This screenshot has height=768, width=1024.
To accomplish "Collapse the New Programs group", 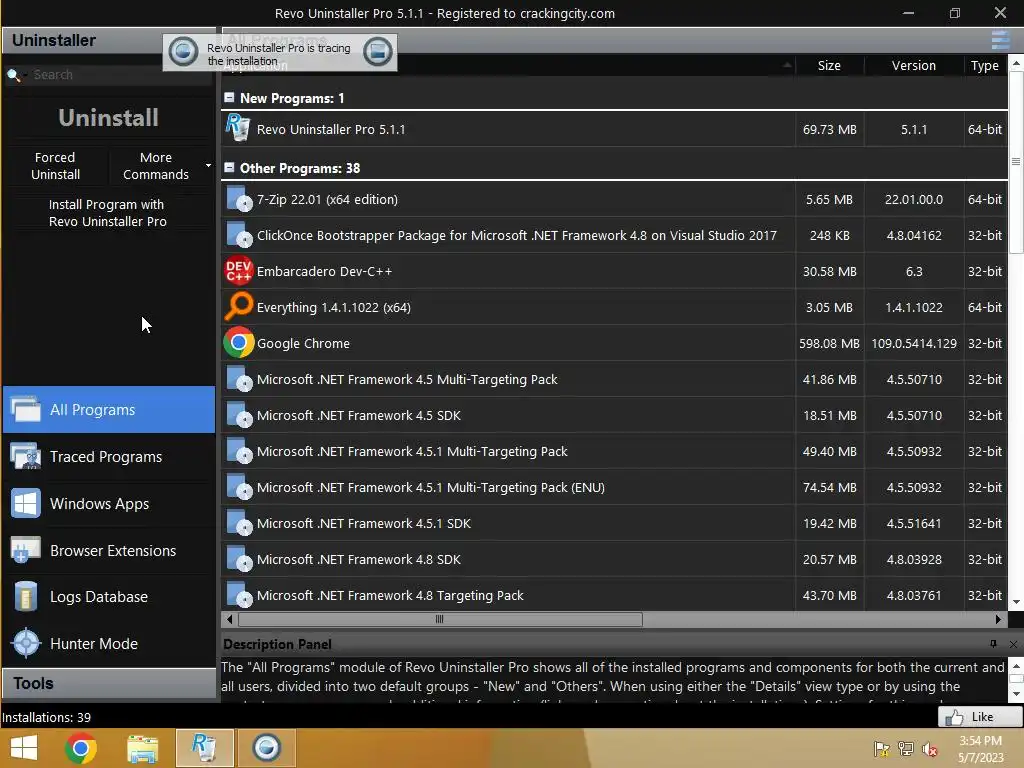I will [229, 97].
